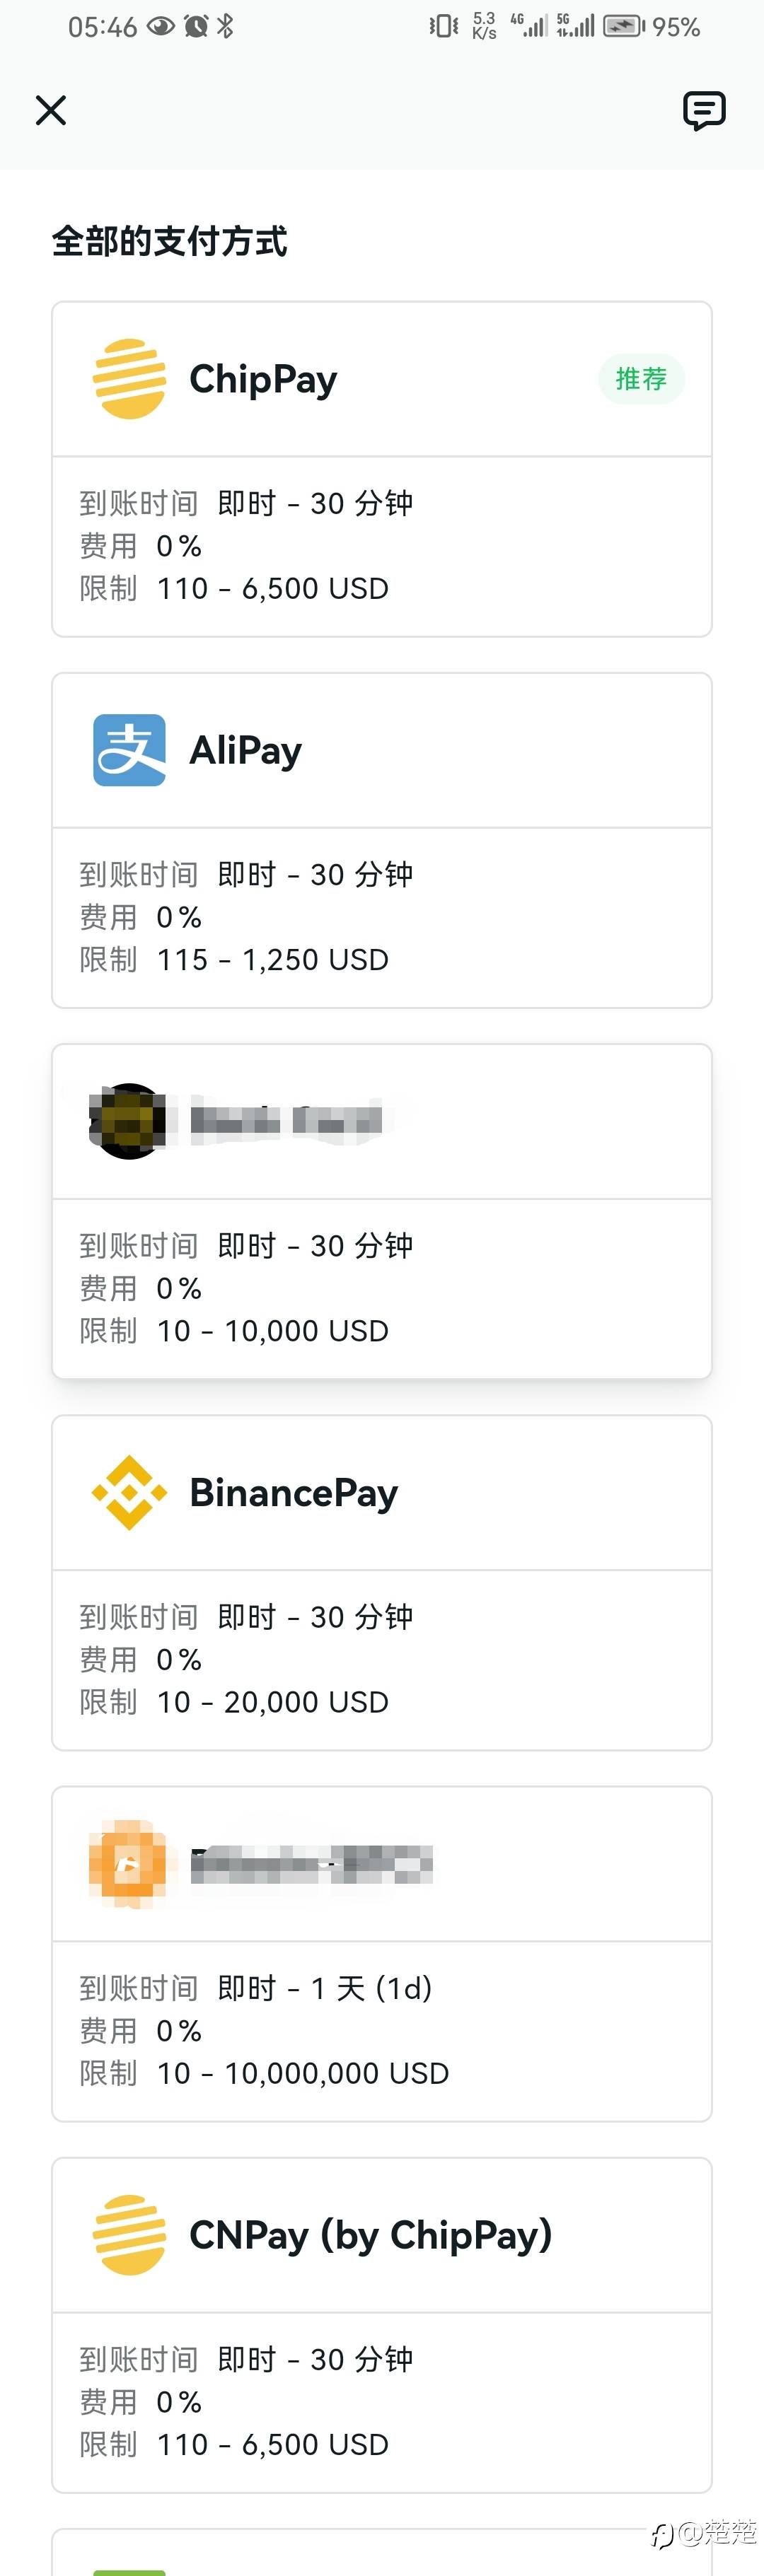Close the payment methods page
Image resolution: width=764 pixels, height=2576 pixels.
pyautogui.click(x=51, y=110)
